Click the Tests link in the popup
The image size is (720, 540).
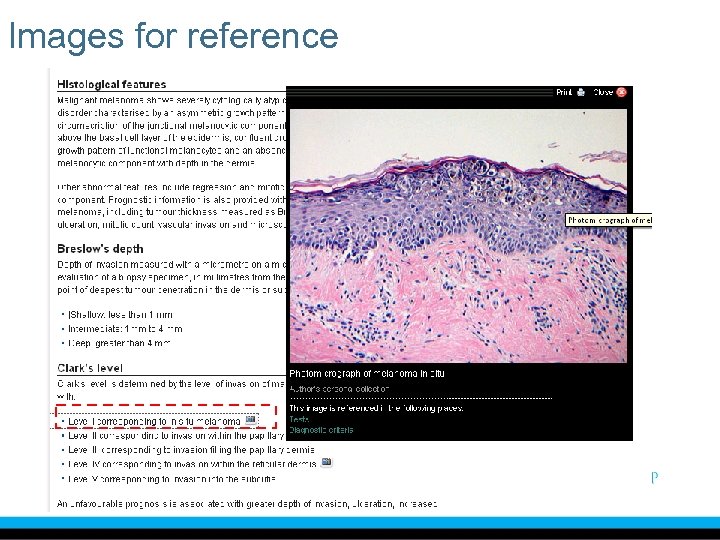tap(299, 419)
